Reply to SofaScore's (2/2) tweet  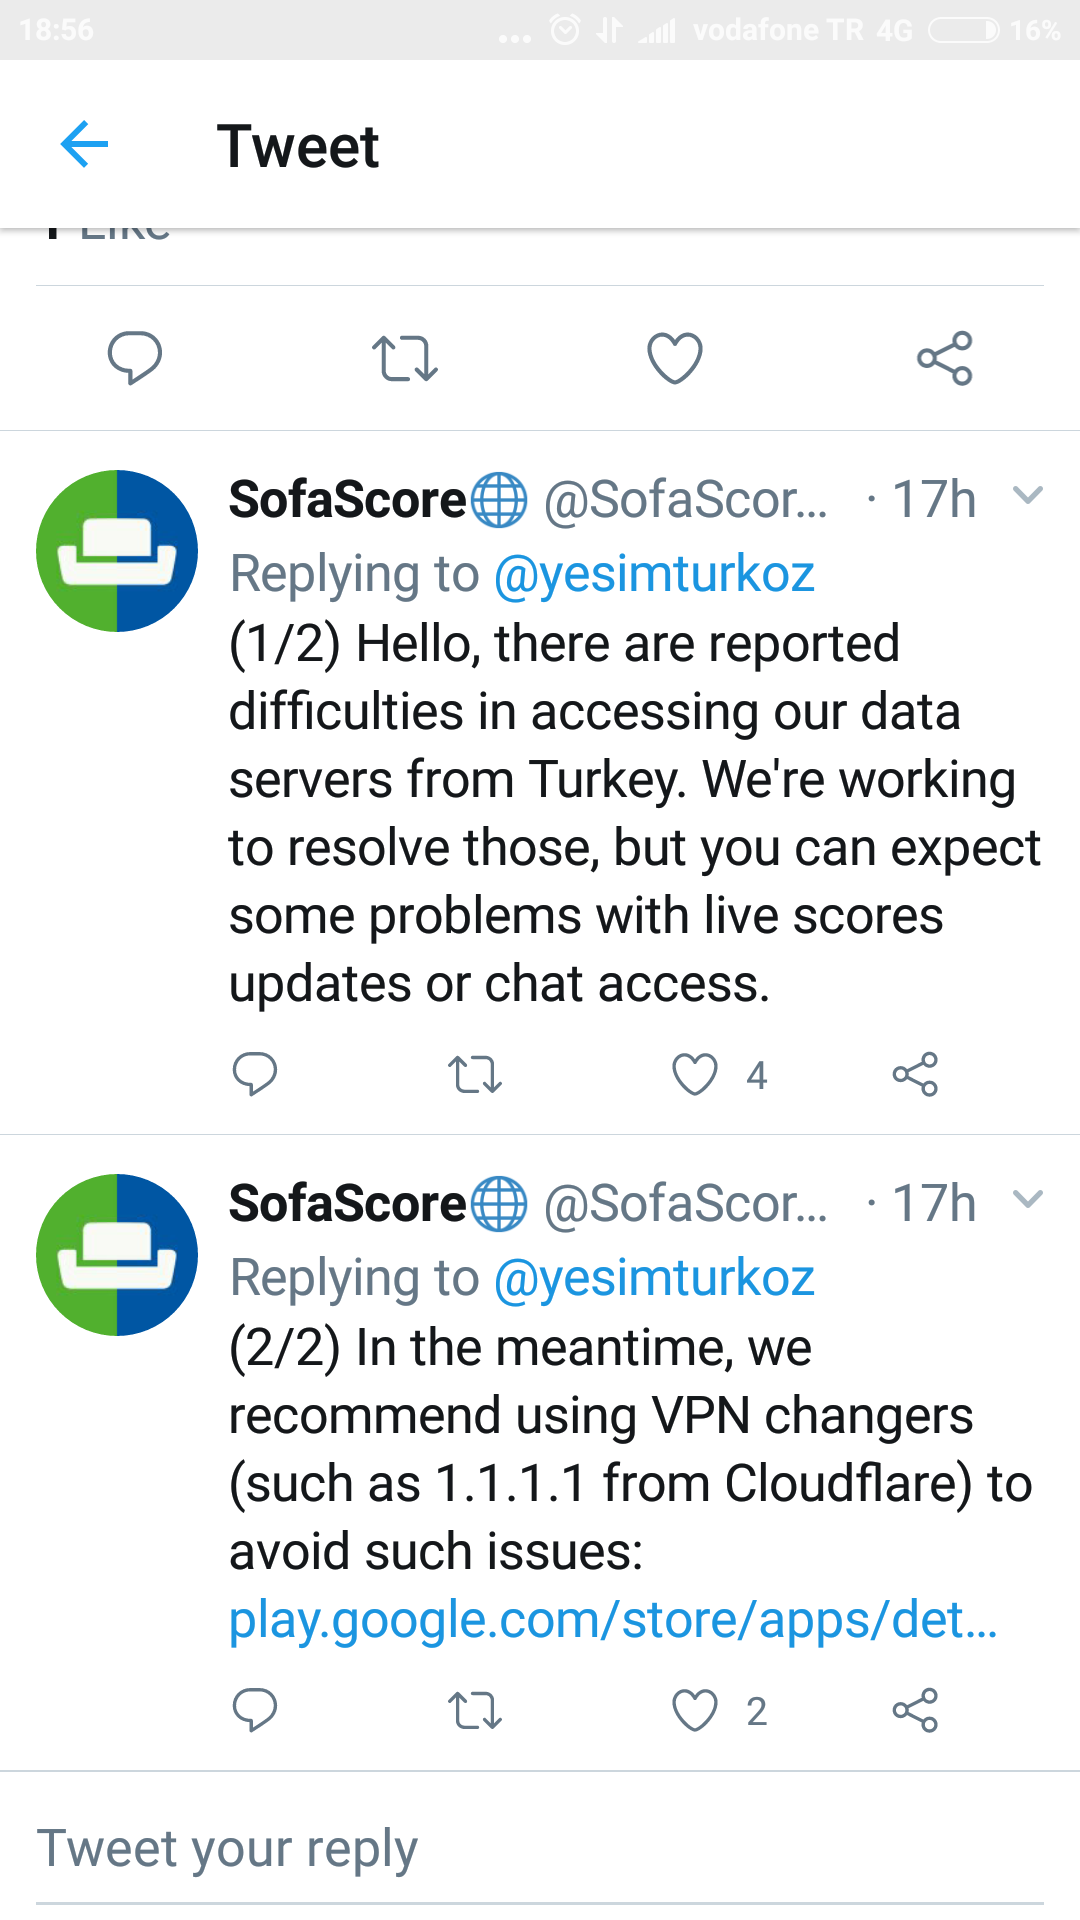pyautogui.click(x=255, y=1710)
